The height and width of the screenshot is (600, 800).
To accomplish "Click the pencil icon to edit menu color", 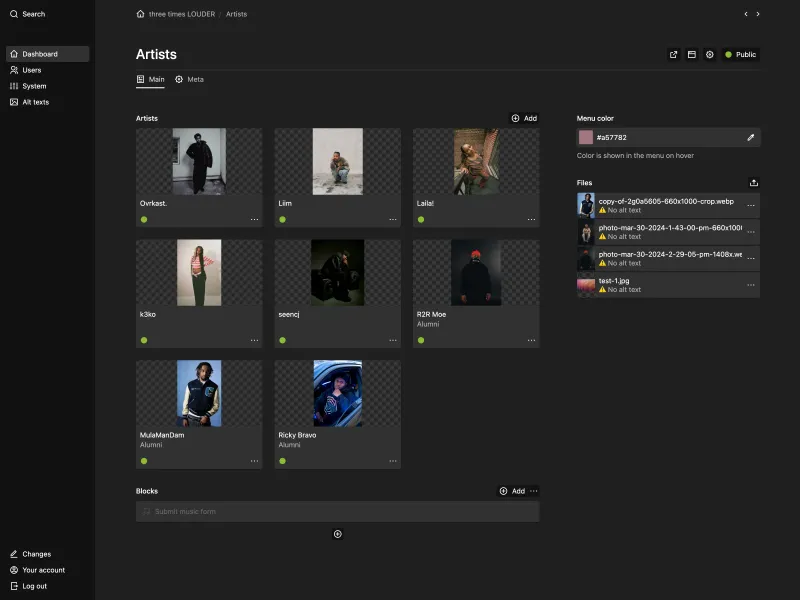I will tap(751, 137).
